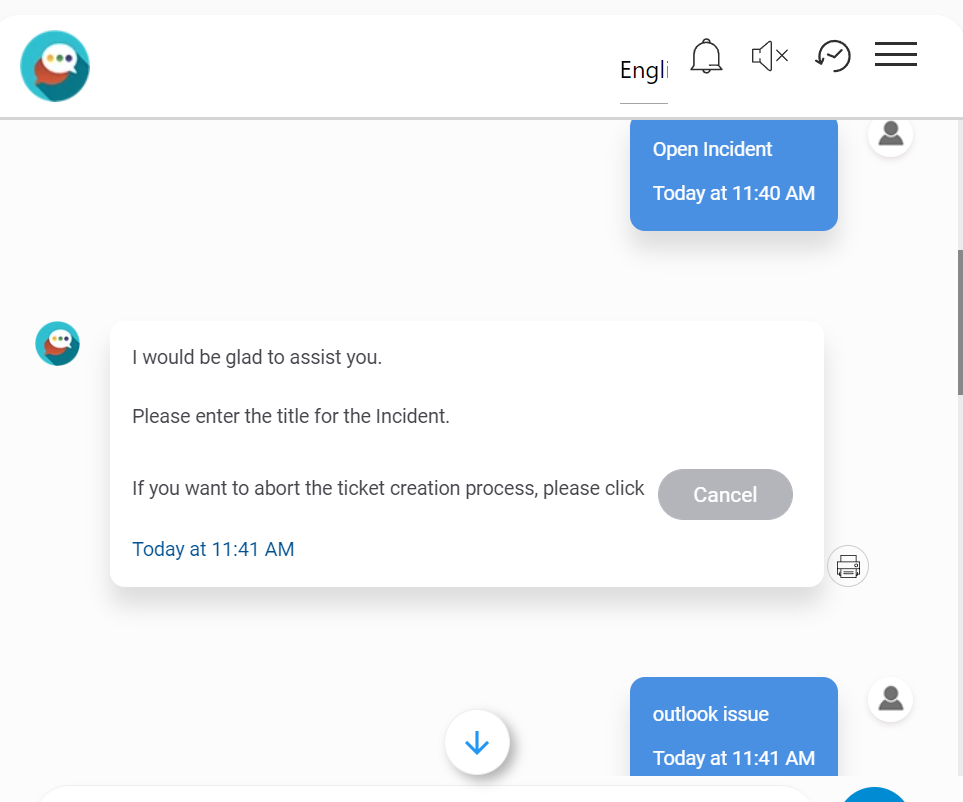Jump to latest message with down arrow
963x802 pixels.
point(477,743)
